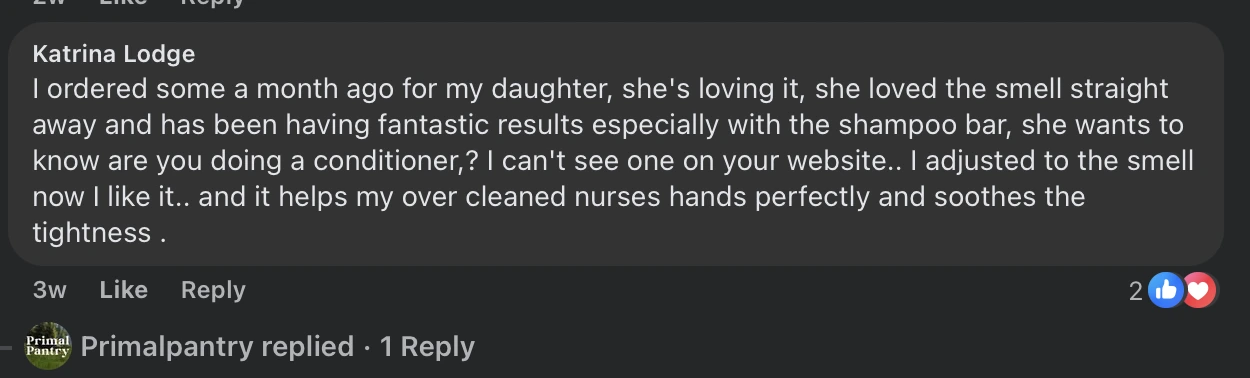Screen dimensions: 1250x378
Task: Expand the 1 Reply text
Action: 427,347
